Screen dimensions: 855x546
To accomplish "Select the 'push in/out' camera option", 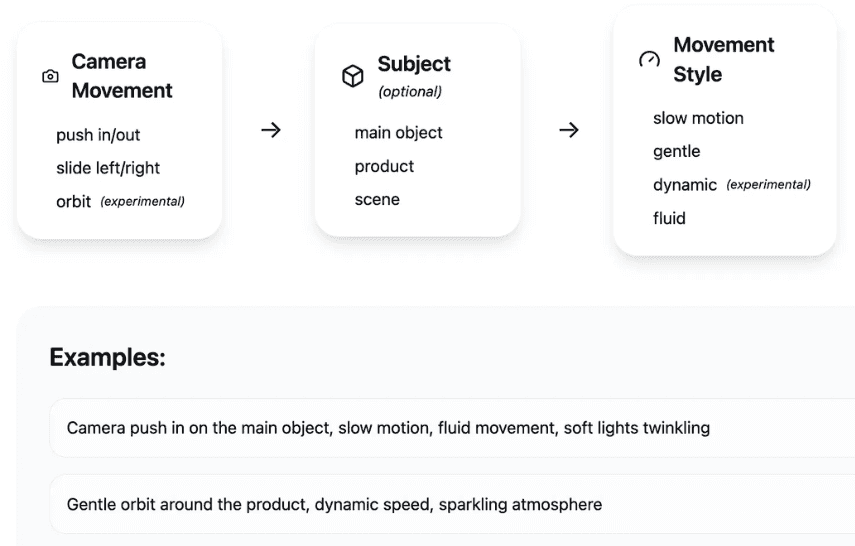I will (x=98, y=135).
